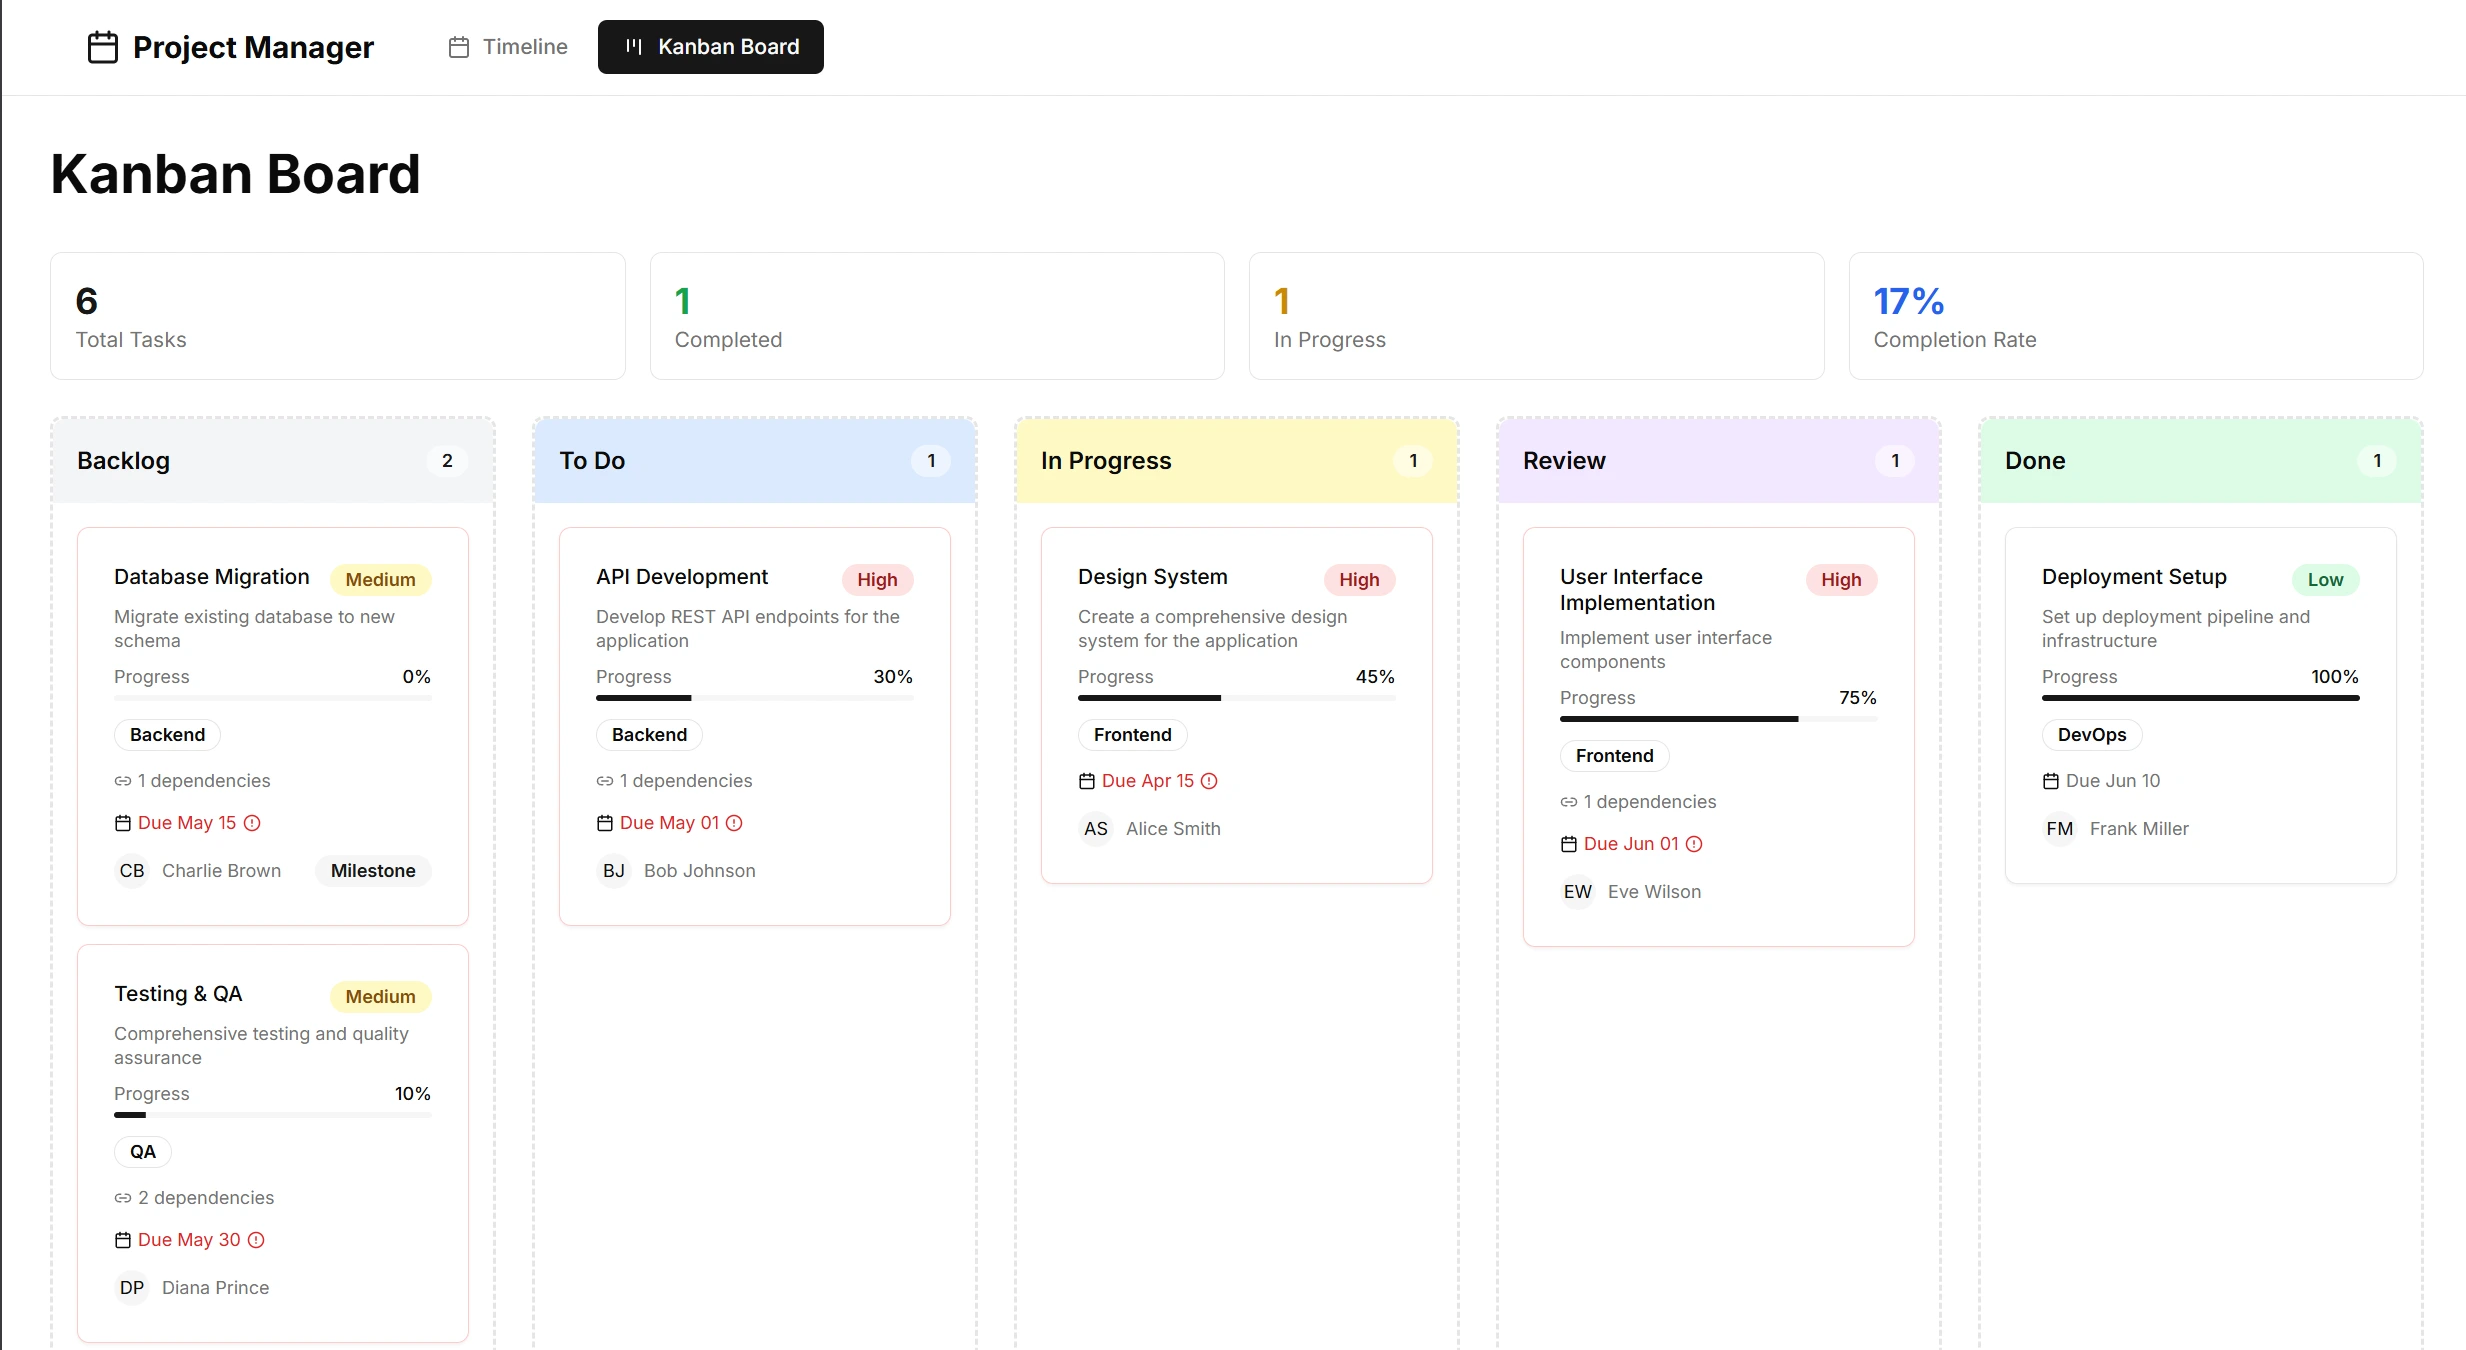This screenshot has height=1350, width=2466.
Task: Click the Completion Rate 17% stat card
Action: [2135, 316]
